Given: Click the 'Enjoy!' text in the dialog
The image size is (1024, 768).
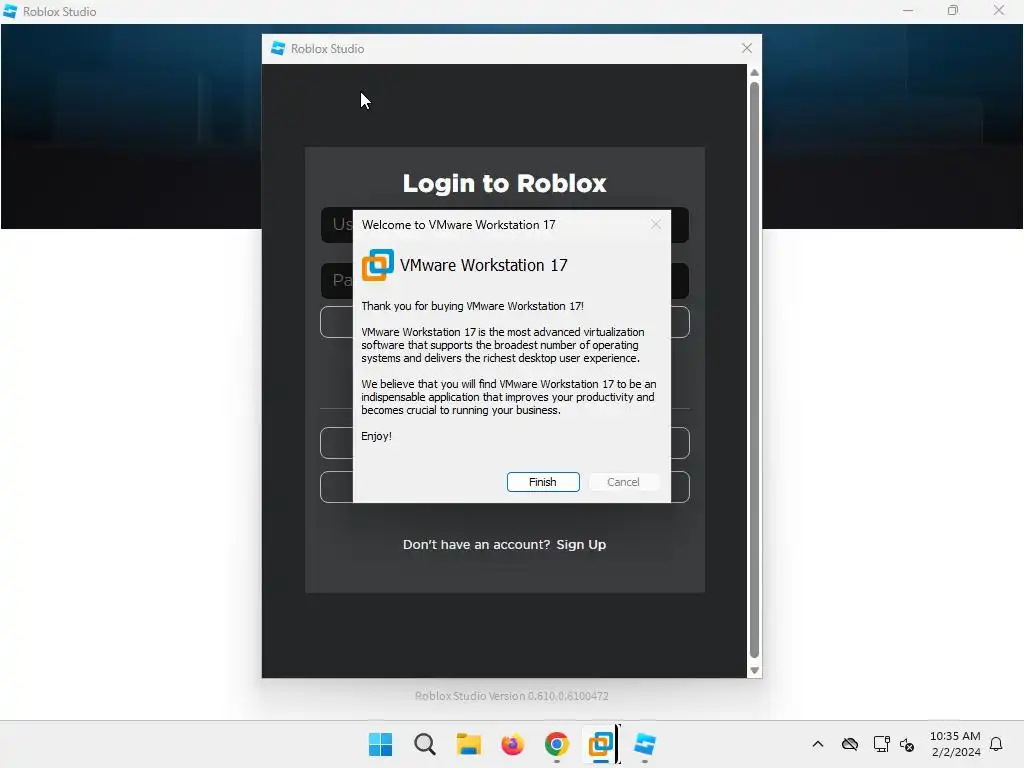Looking at the screenshot, I should (x=376, y=436).
